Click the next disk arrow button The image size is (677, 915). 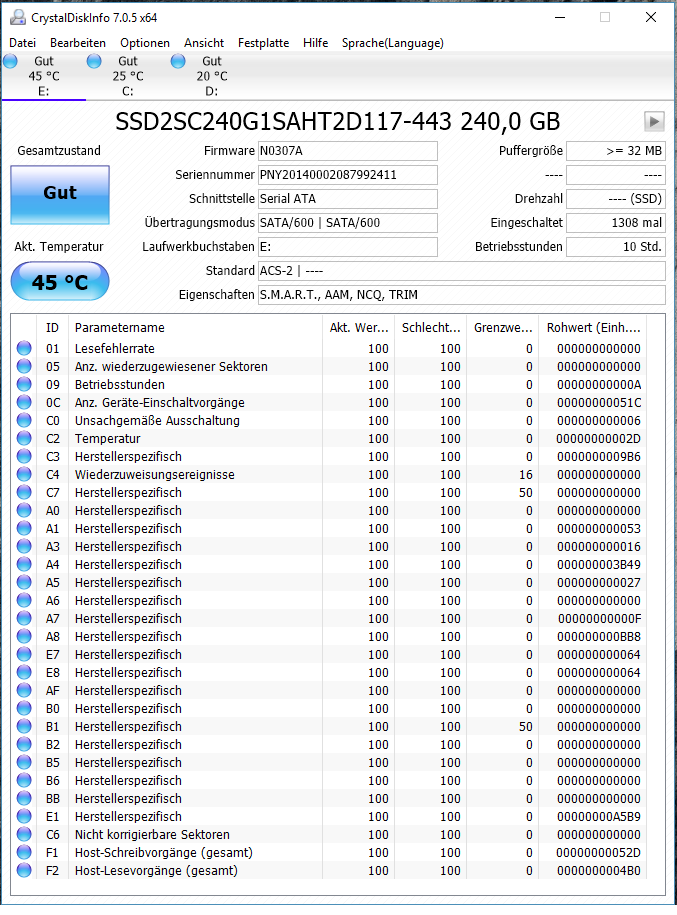click(654, 121)
